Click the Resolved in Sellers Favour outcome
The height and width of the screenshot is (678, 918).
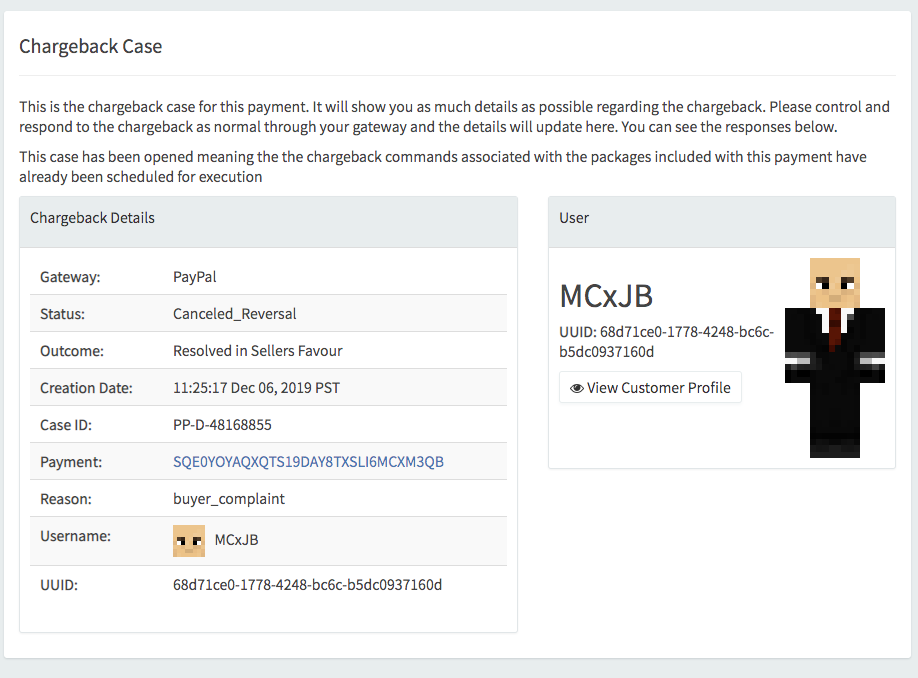pos(258,351)
